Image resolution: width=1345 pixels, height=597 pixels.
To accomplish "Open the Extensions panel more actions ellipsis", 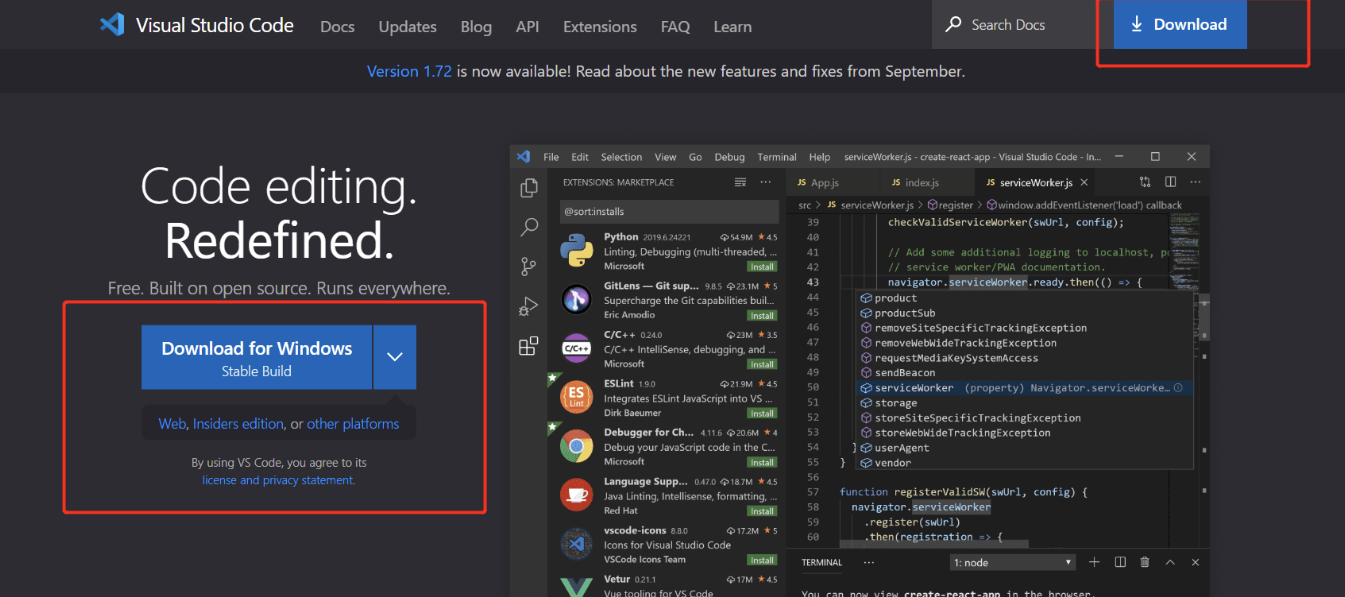I will [x=766, y=182].
